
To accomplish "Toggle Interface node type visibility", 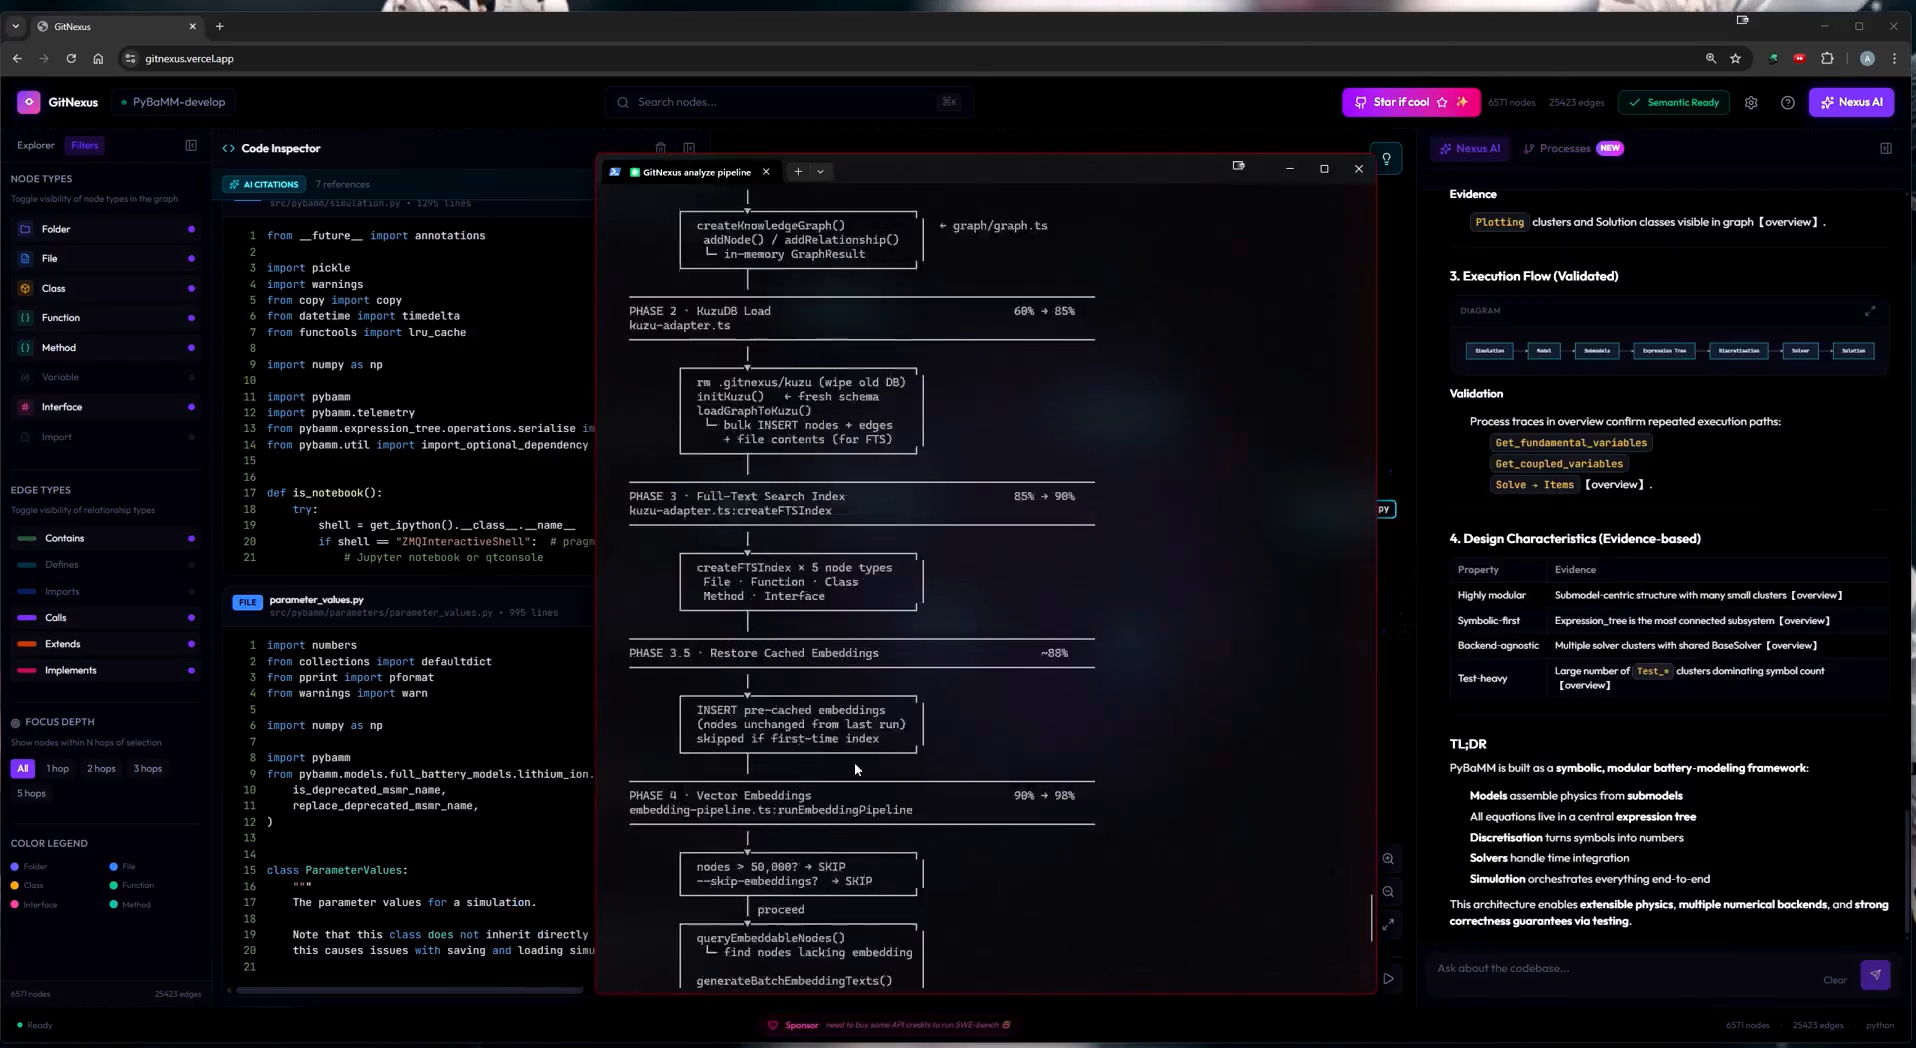I will point(105,407).
